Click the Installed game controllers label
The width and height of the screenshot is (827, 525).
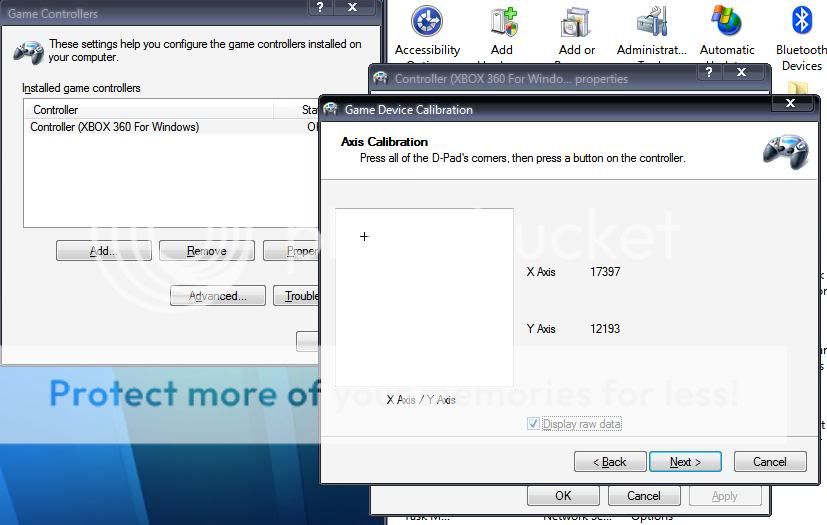pyautogui.click(x=81, y=88)
